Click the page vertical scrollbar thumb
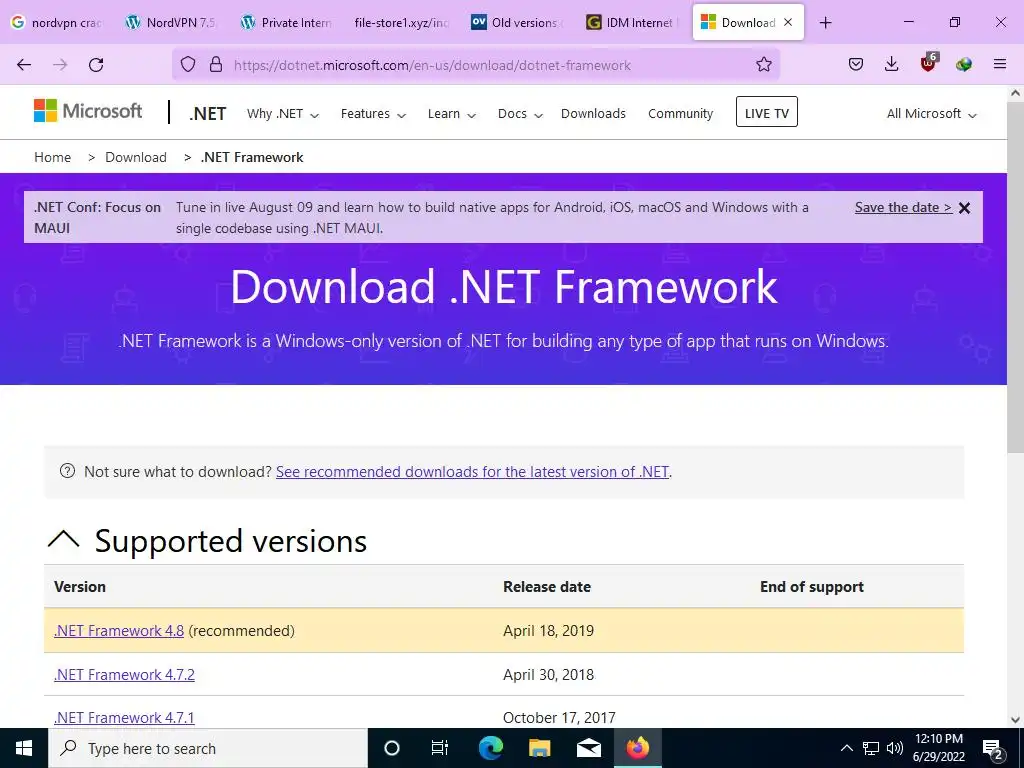The height and width of the screenshot is (768, 1024). (x=1015, y=278)
